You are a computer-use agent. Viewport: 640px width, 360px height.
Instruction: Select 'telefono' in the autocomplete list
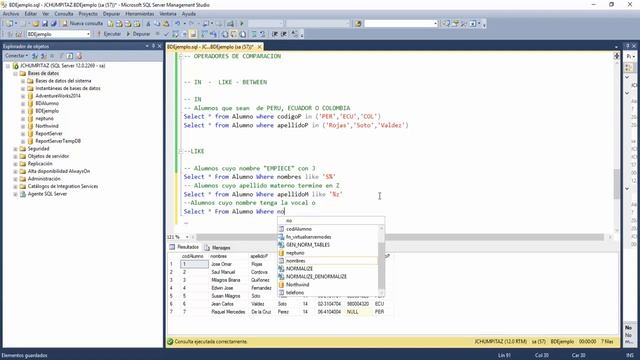click(328, 292)
